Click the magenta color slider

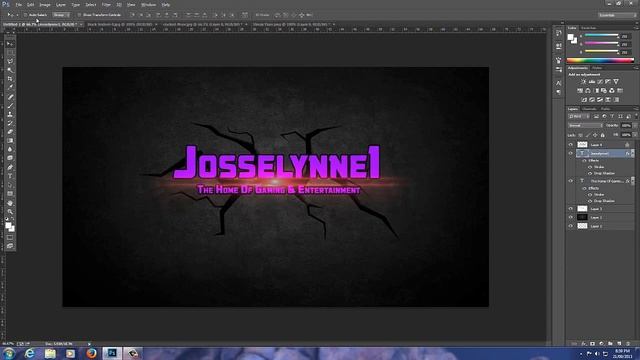click(x=601, y=44)
